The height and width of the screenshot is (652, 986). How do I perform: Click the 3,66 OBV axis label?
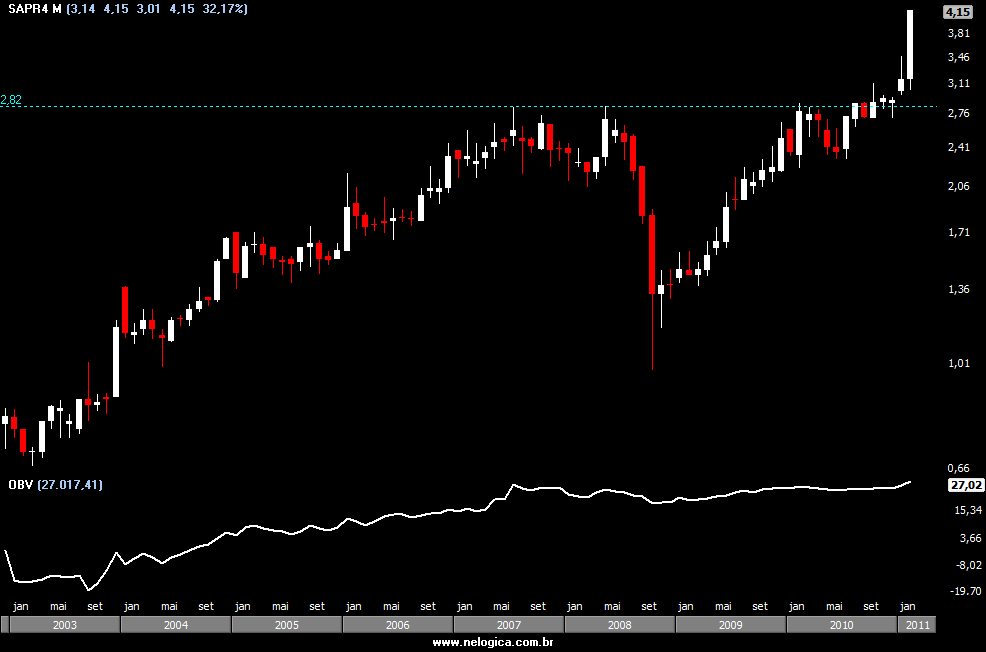coord(970,538)
